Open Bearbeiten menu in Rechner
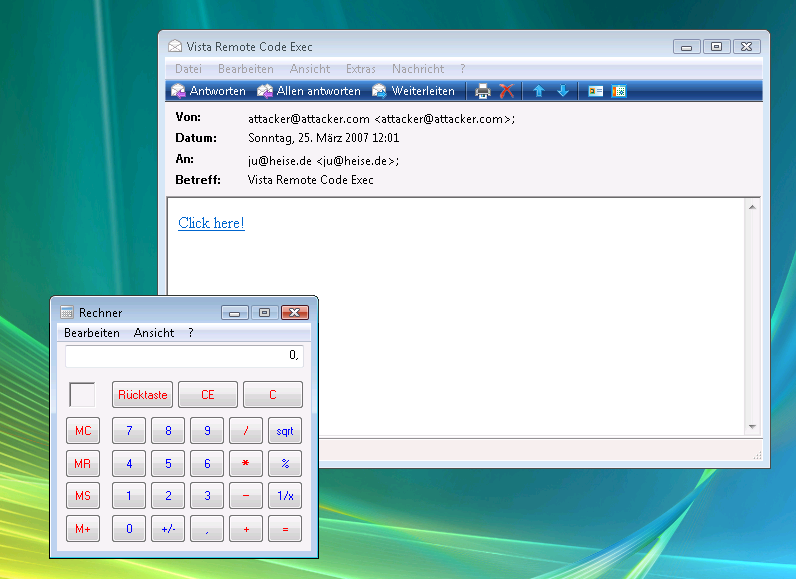This screenshot has width=796, height=579. pos(92,333)
